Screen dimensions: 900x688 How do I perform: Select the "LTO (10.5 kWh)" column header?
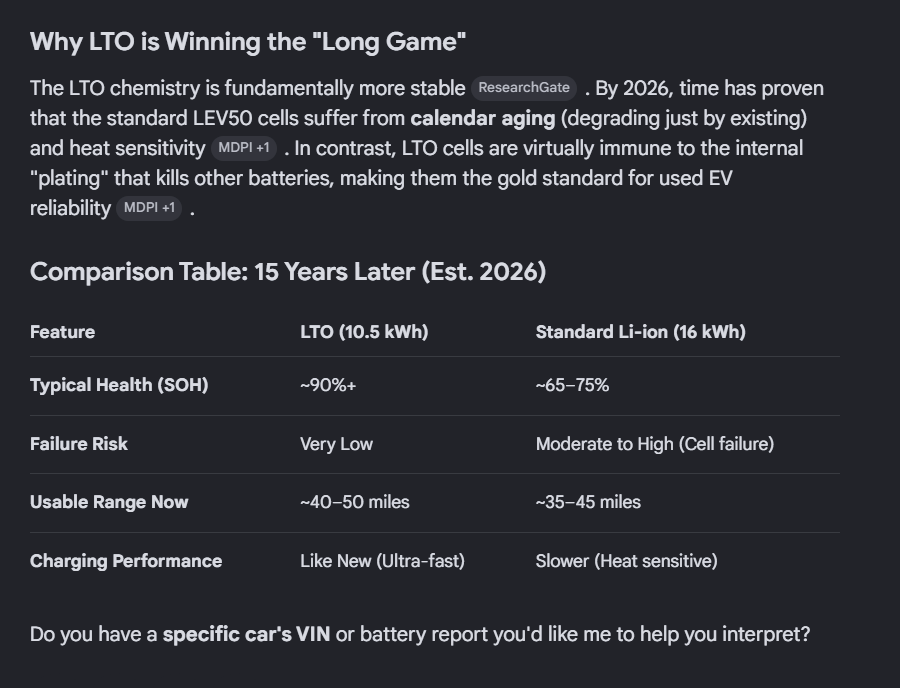click(x=364, y=332)
